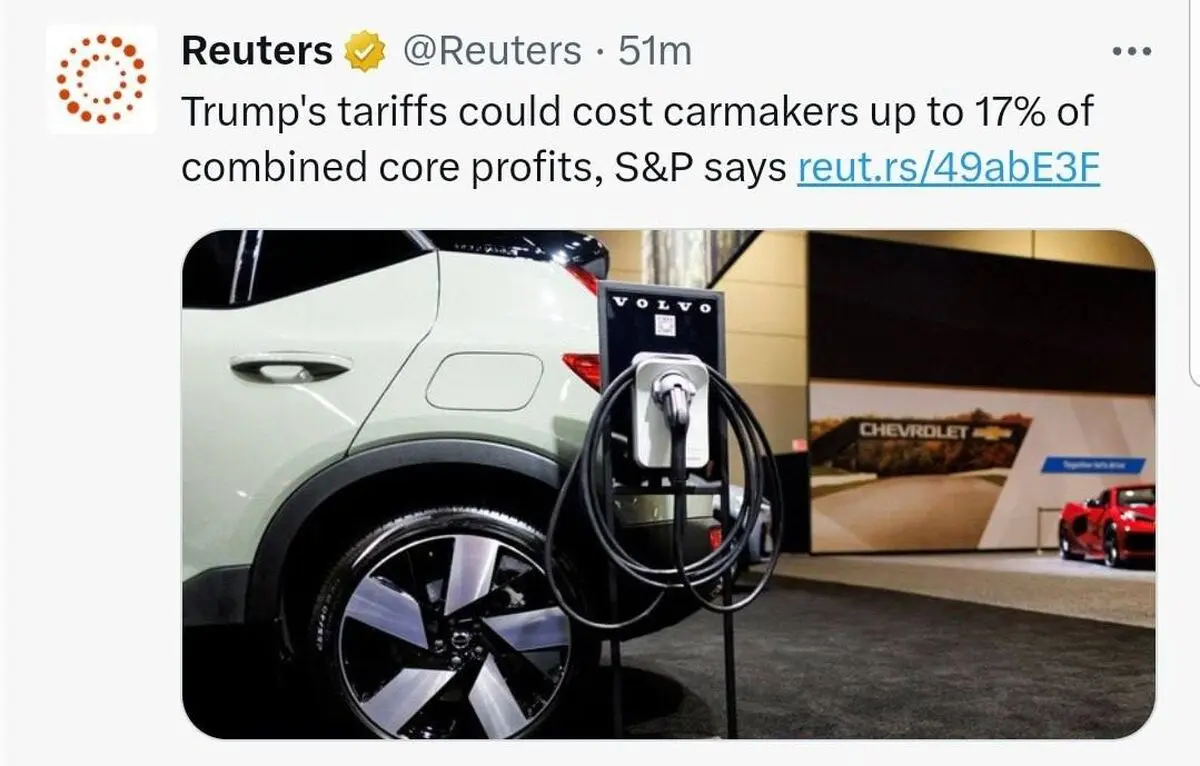Image resolution: width=1200 pixels, height=766 pixels.
Task: Click the red sports car in the photo
Action: (x=1107, y=524)
